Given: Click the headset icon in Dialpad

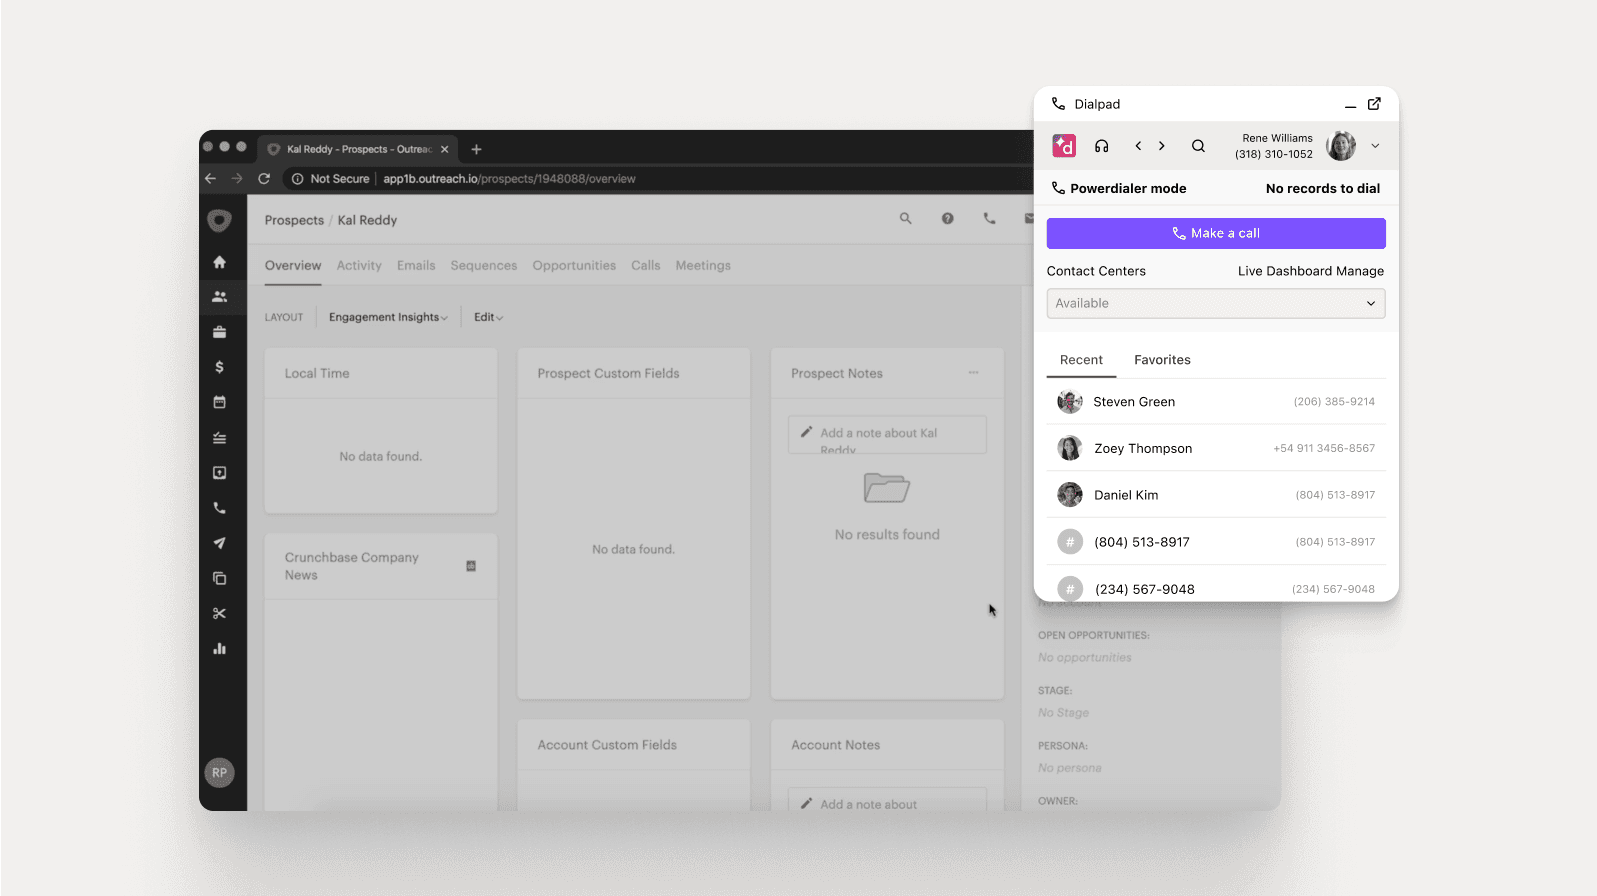Looking at the screenshot, I should tap(1101, 146).
